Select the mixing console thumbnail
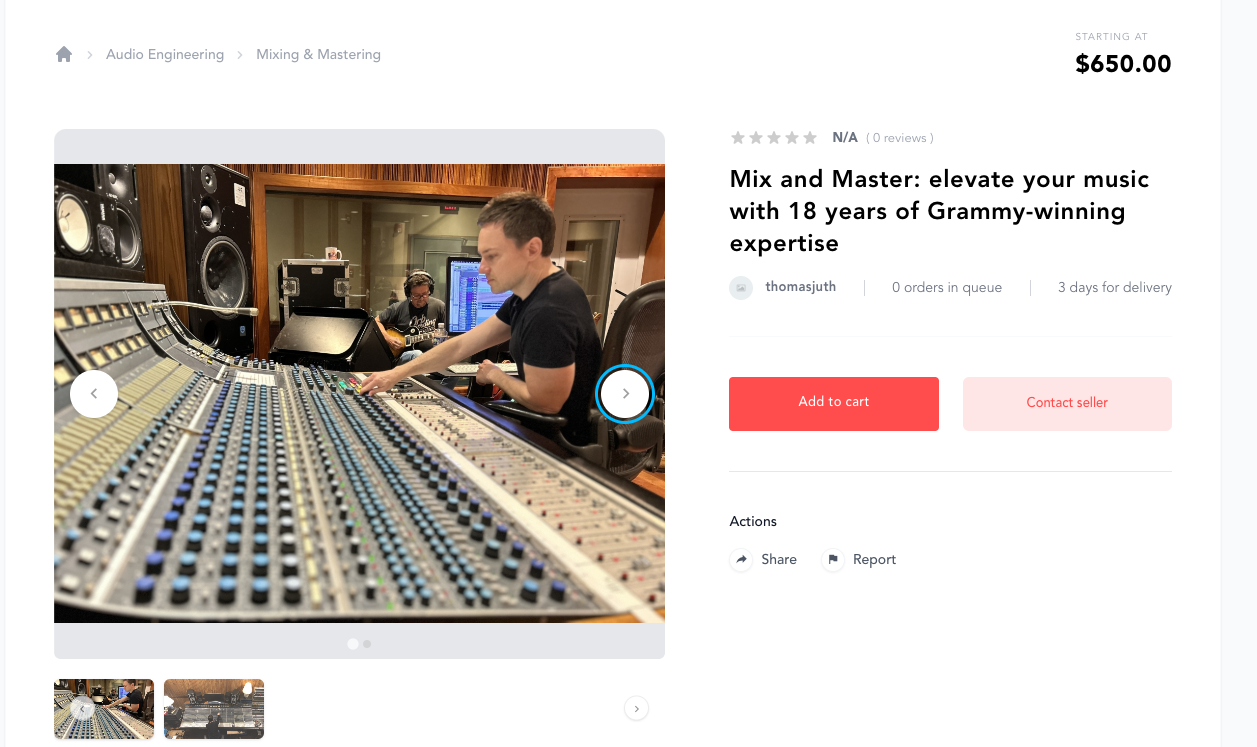 tap(104, 709)
